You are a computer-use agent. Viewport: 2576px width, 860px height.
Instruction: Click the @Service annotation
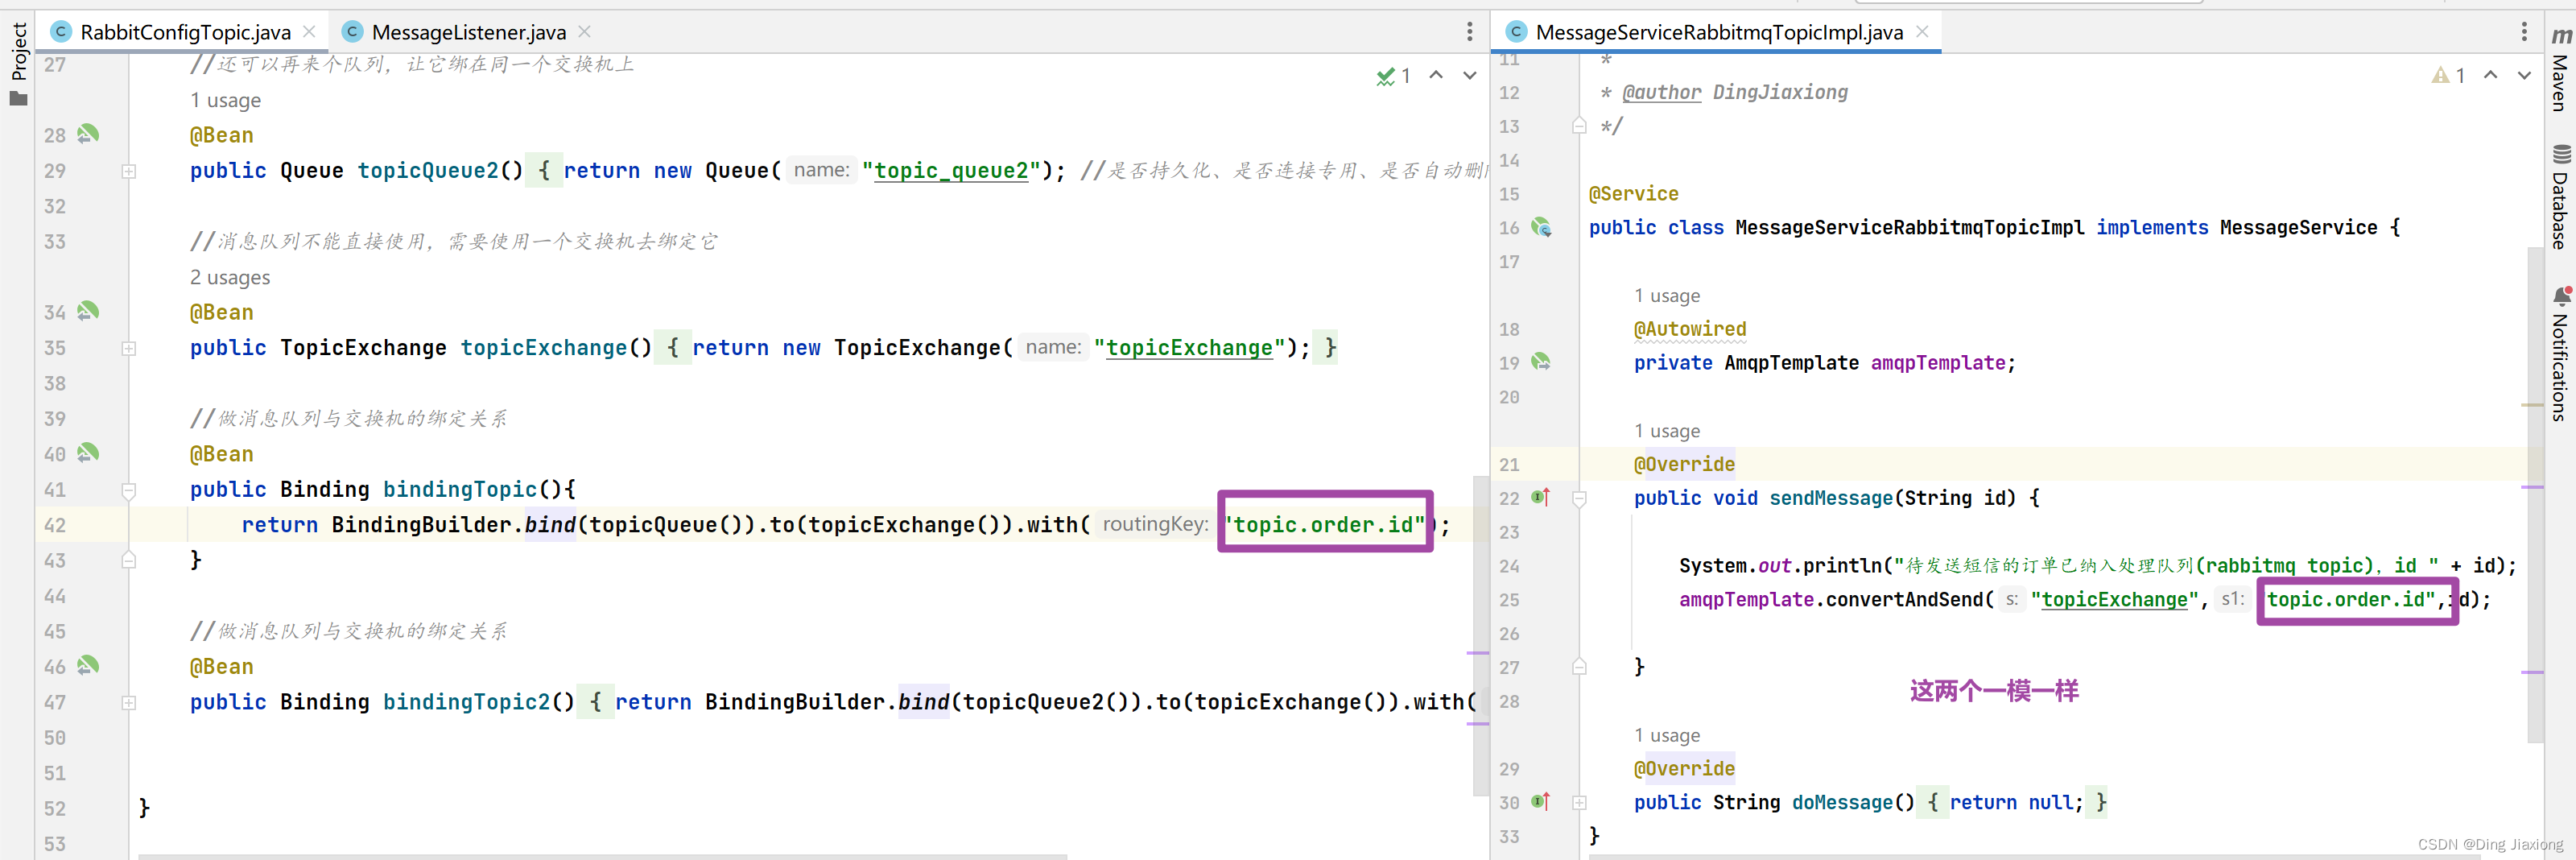pos(1633,193)
